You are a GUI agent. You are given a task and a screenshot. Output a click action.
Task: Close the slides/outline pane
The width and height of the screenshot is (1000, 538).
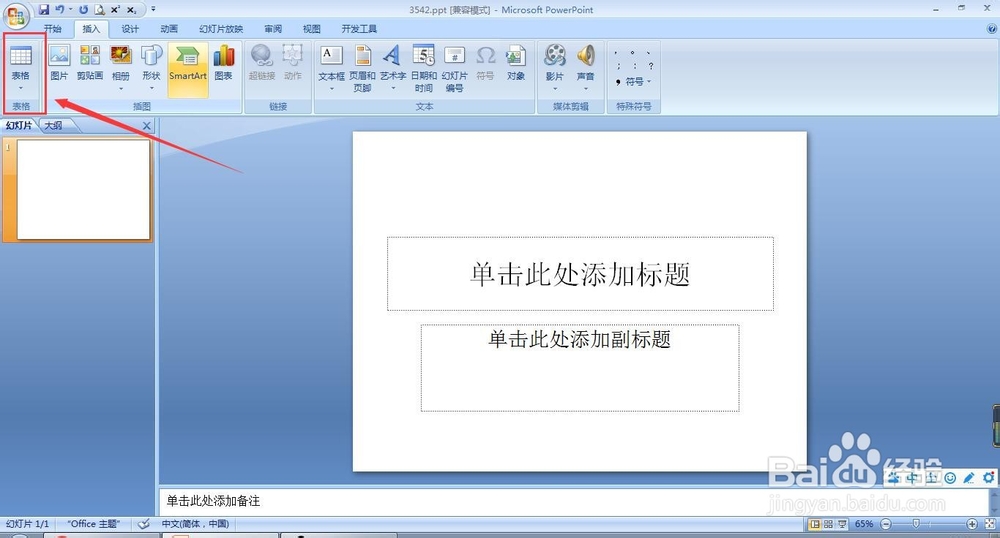click(x=147, y=126)
